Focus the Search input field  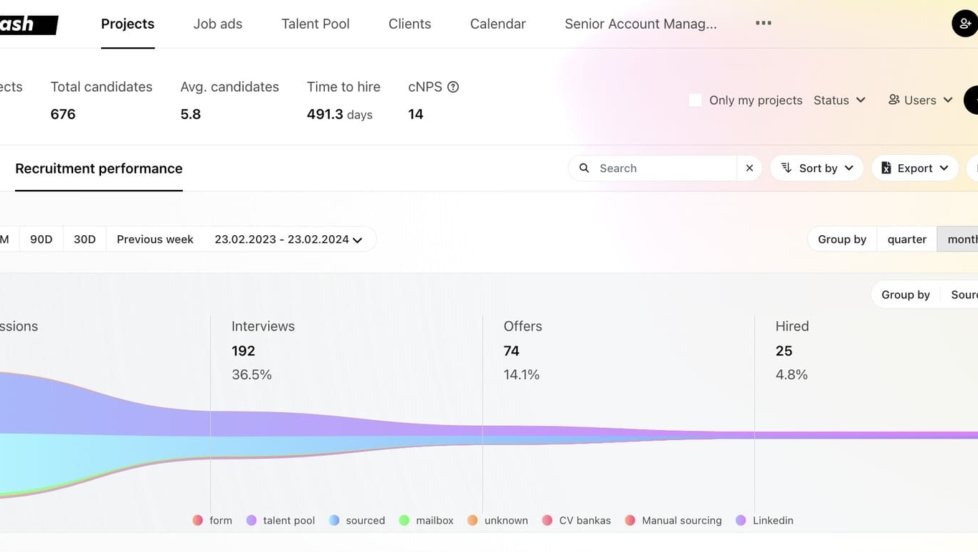tap(664, 168)
